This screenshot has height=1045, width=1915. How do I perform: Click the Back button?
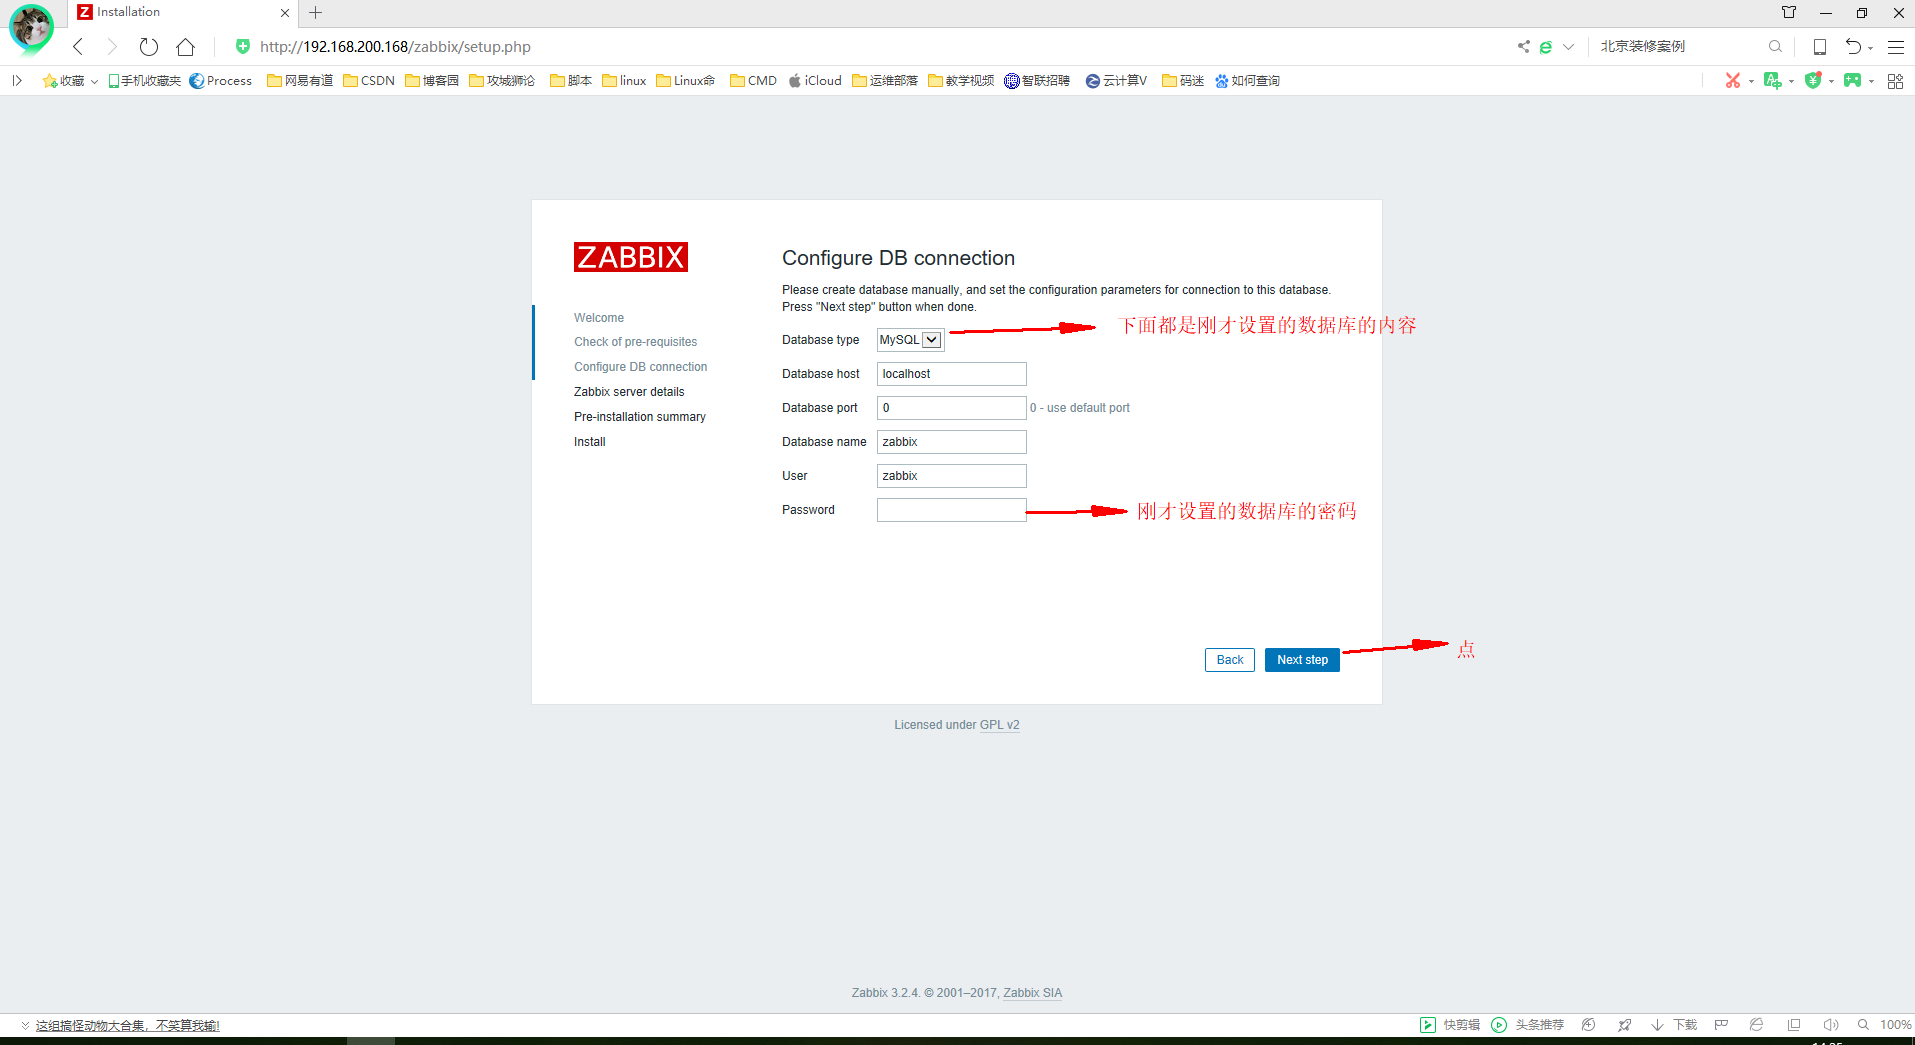[1230, 660]
